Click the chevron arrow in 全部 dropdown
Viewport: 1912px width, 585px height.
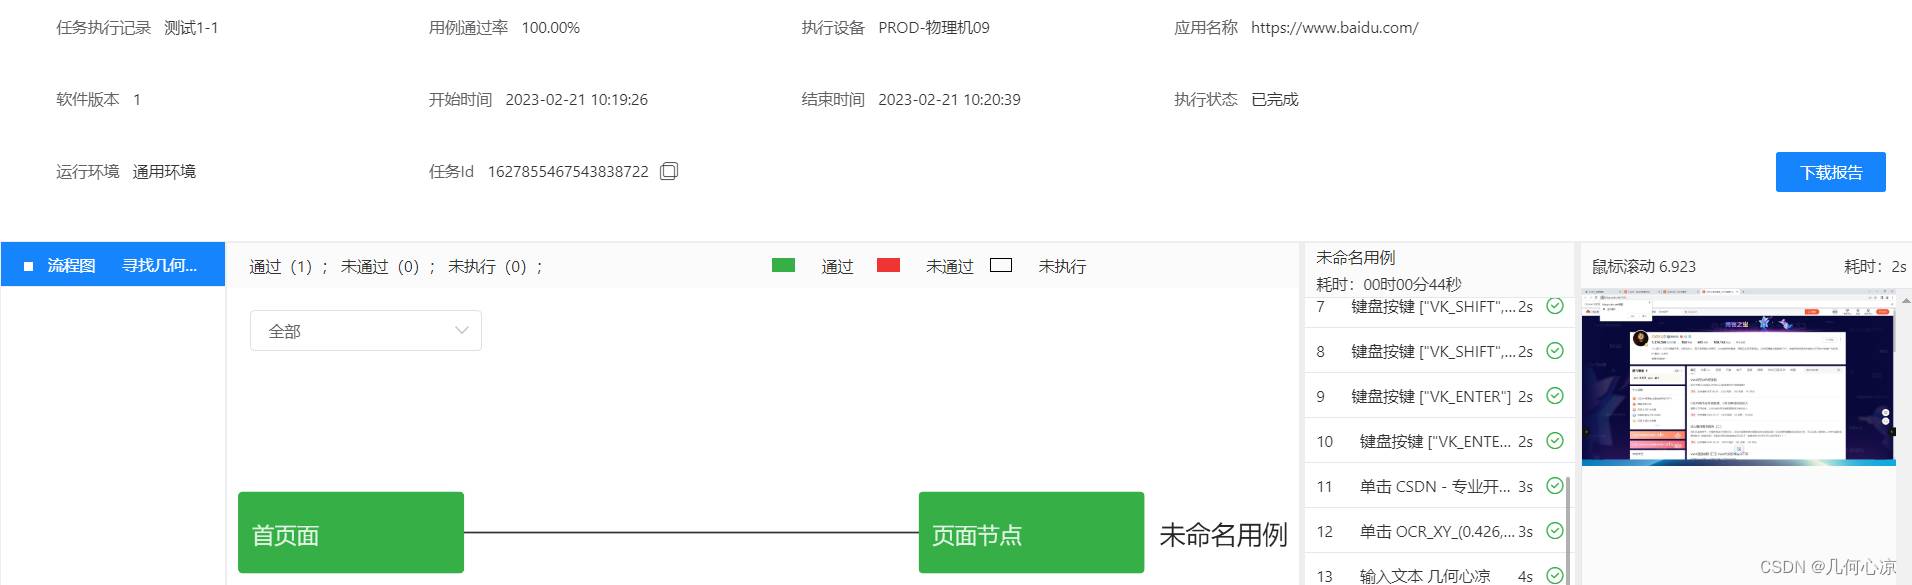(461, 331)
